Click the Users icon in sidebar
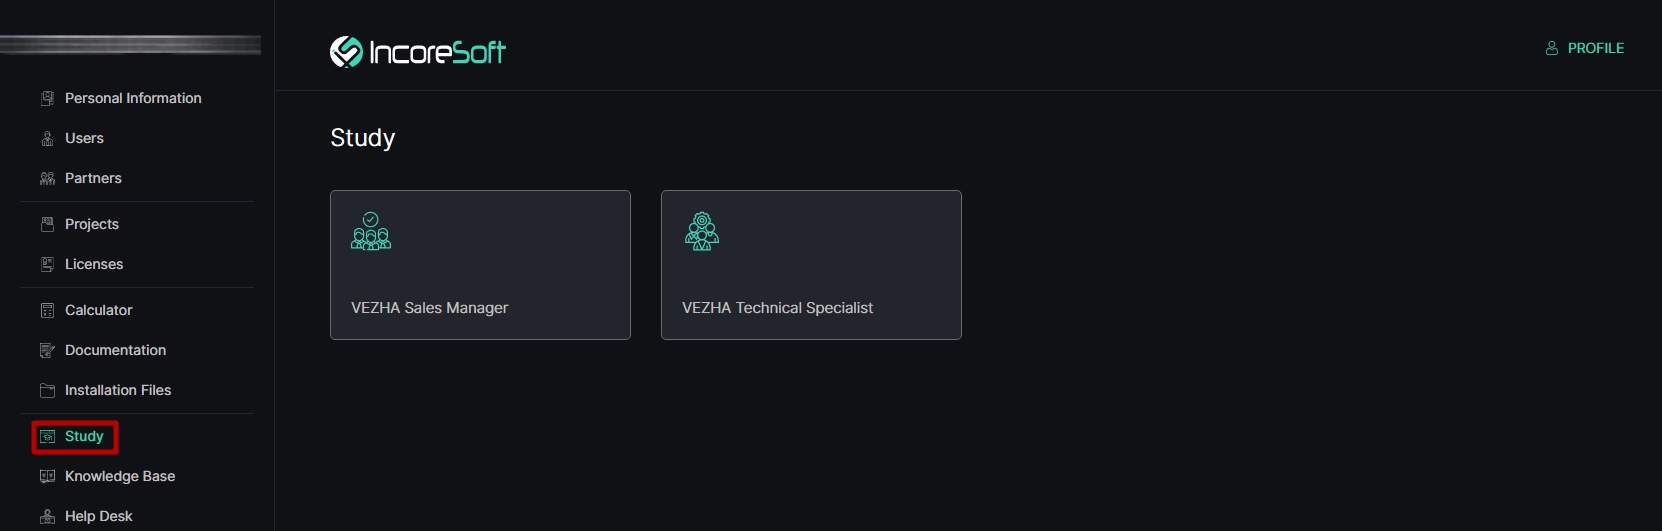This screenshot has height=531, width=1662. pyautogui.click(x=47, y=138)
